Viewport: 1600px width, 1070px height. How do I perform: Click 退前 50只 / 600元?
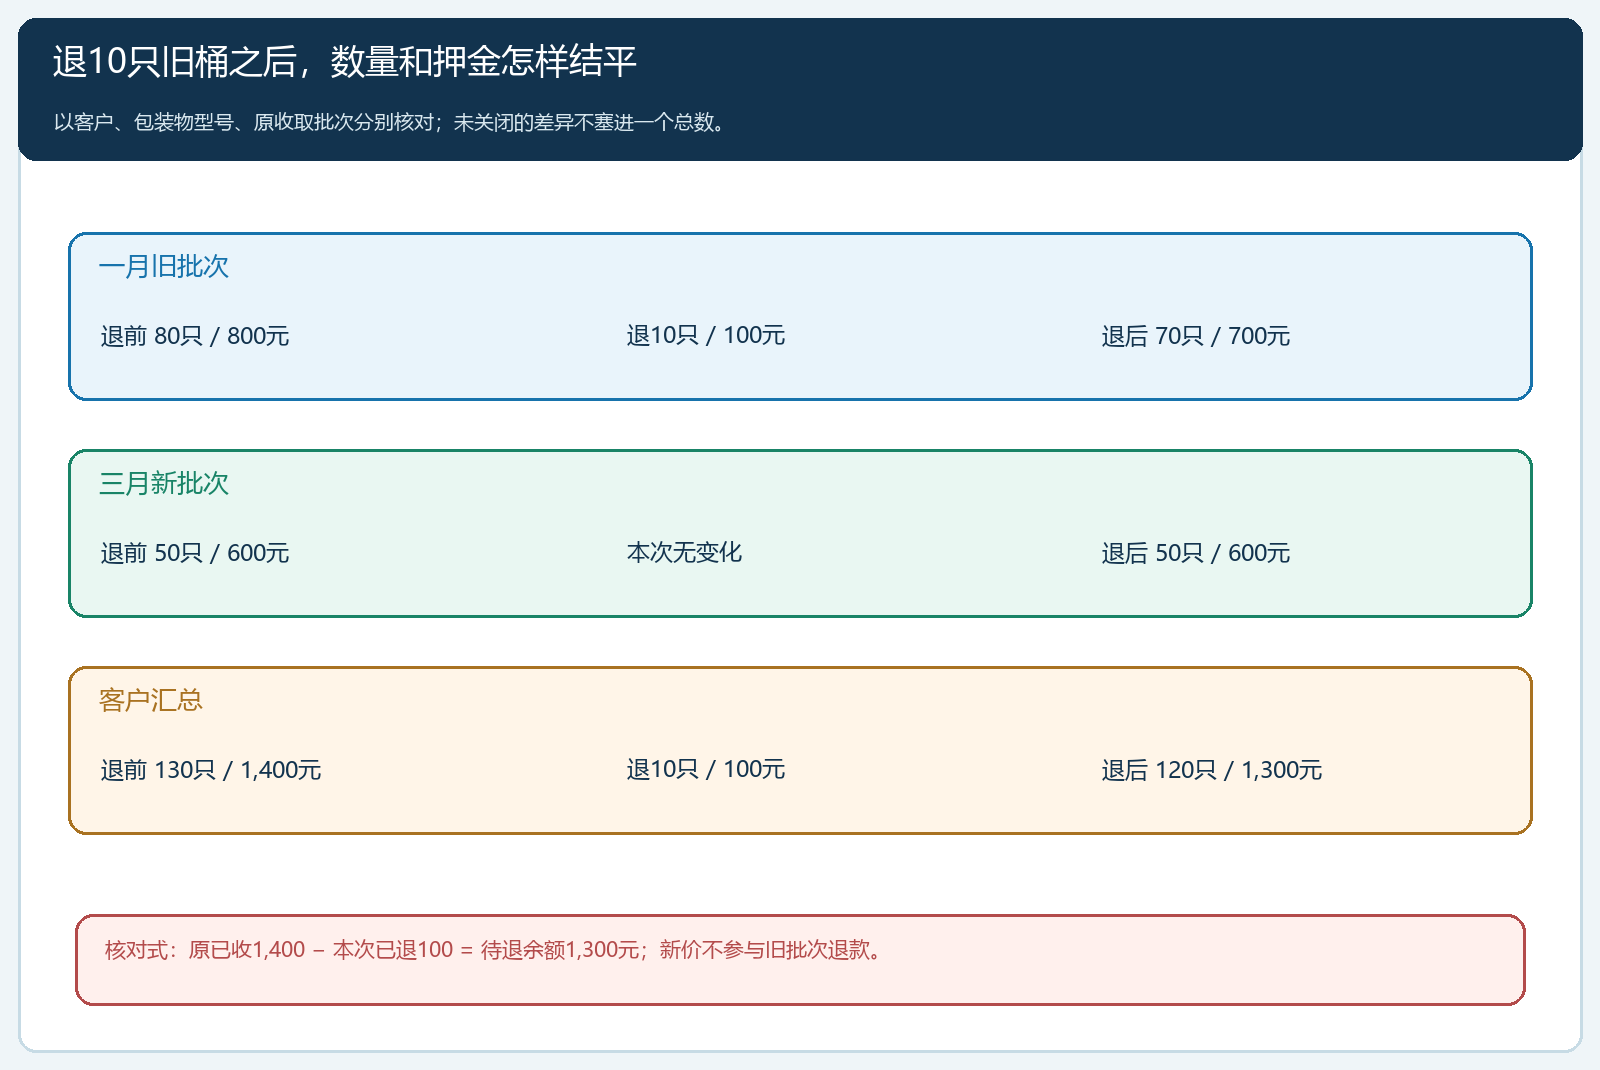(195, 553)
